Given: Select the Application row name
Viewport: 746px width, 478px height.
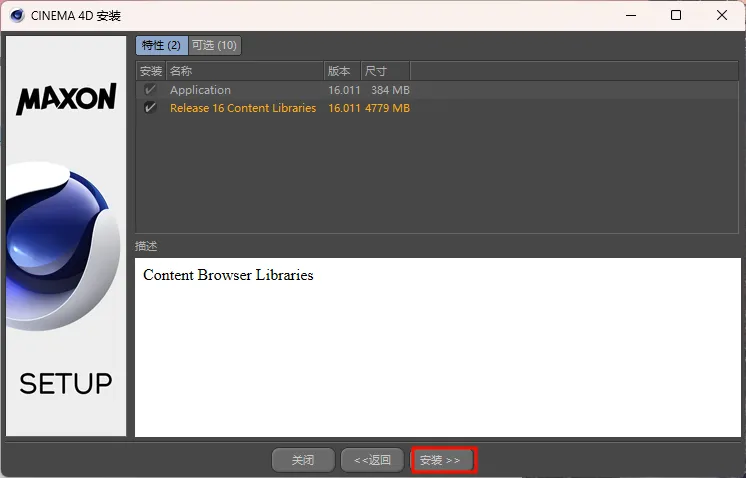Looking at the screenshot, I should coord(200,90).
